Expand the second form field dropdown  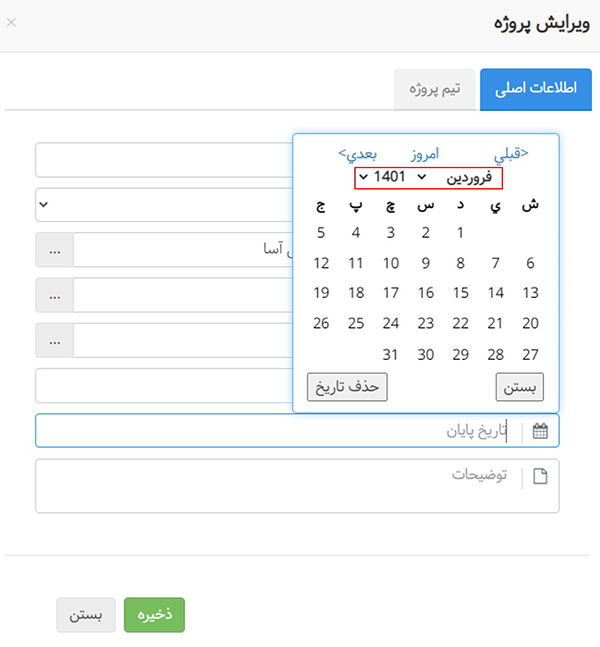tap(43, 205)
